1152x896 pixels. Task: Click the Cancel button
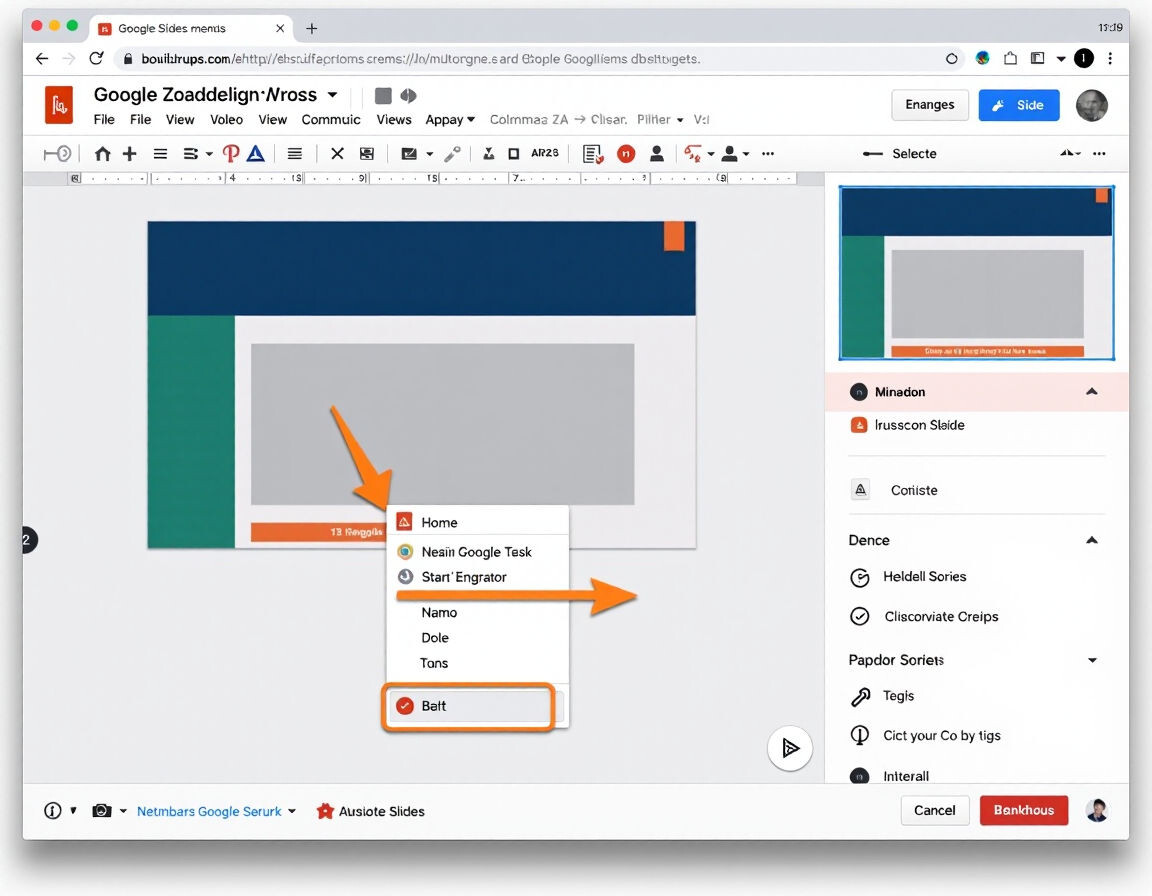(935, 810)
